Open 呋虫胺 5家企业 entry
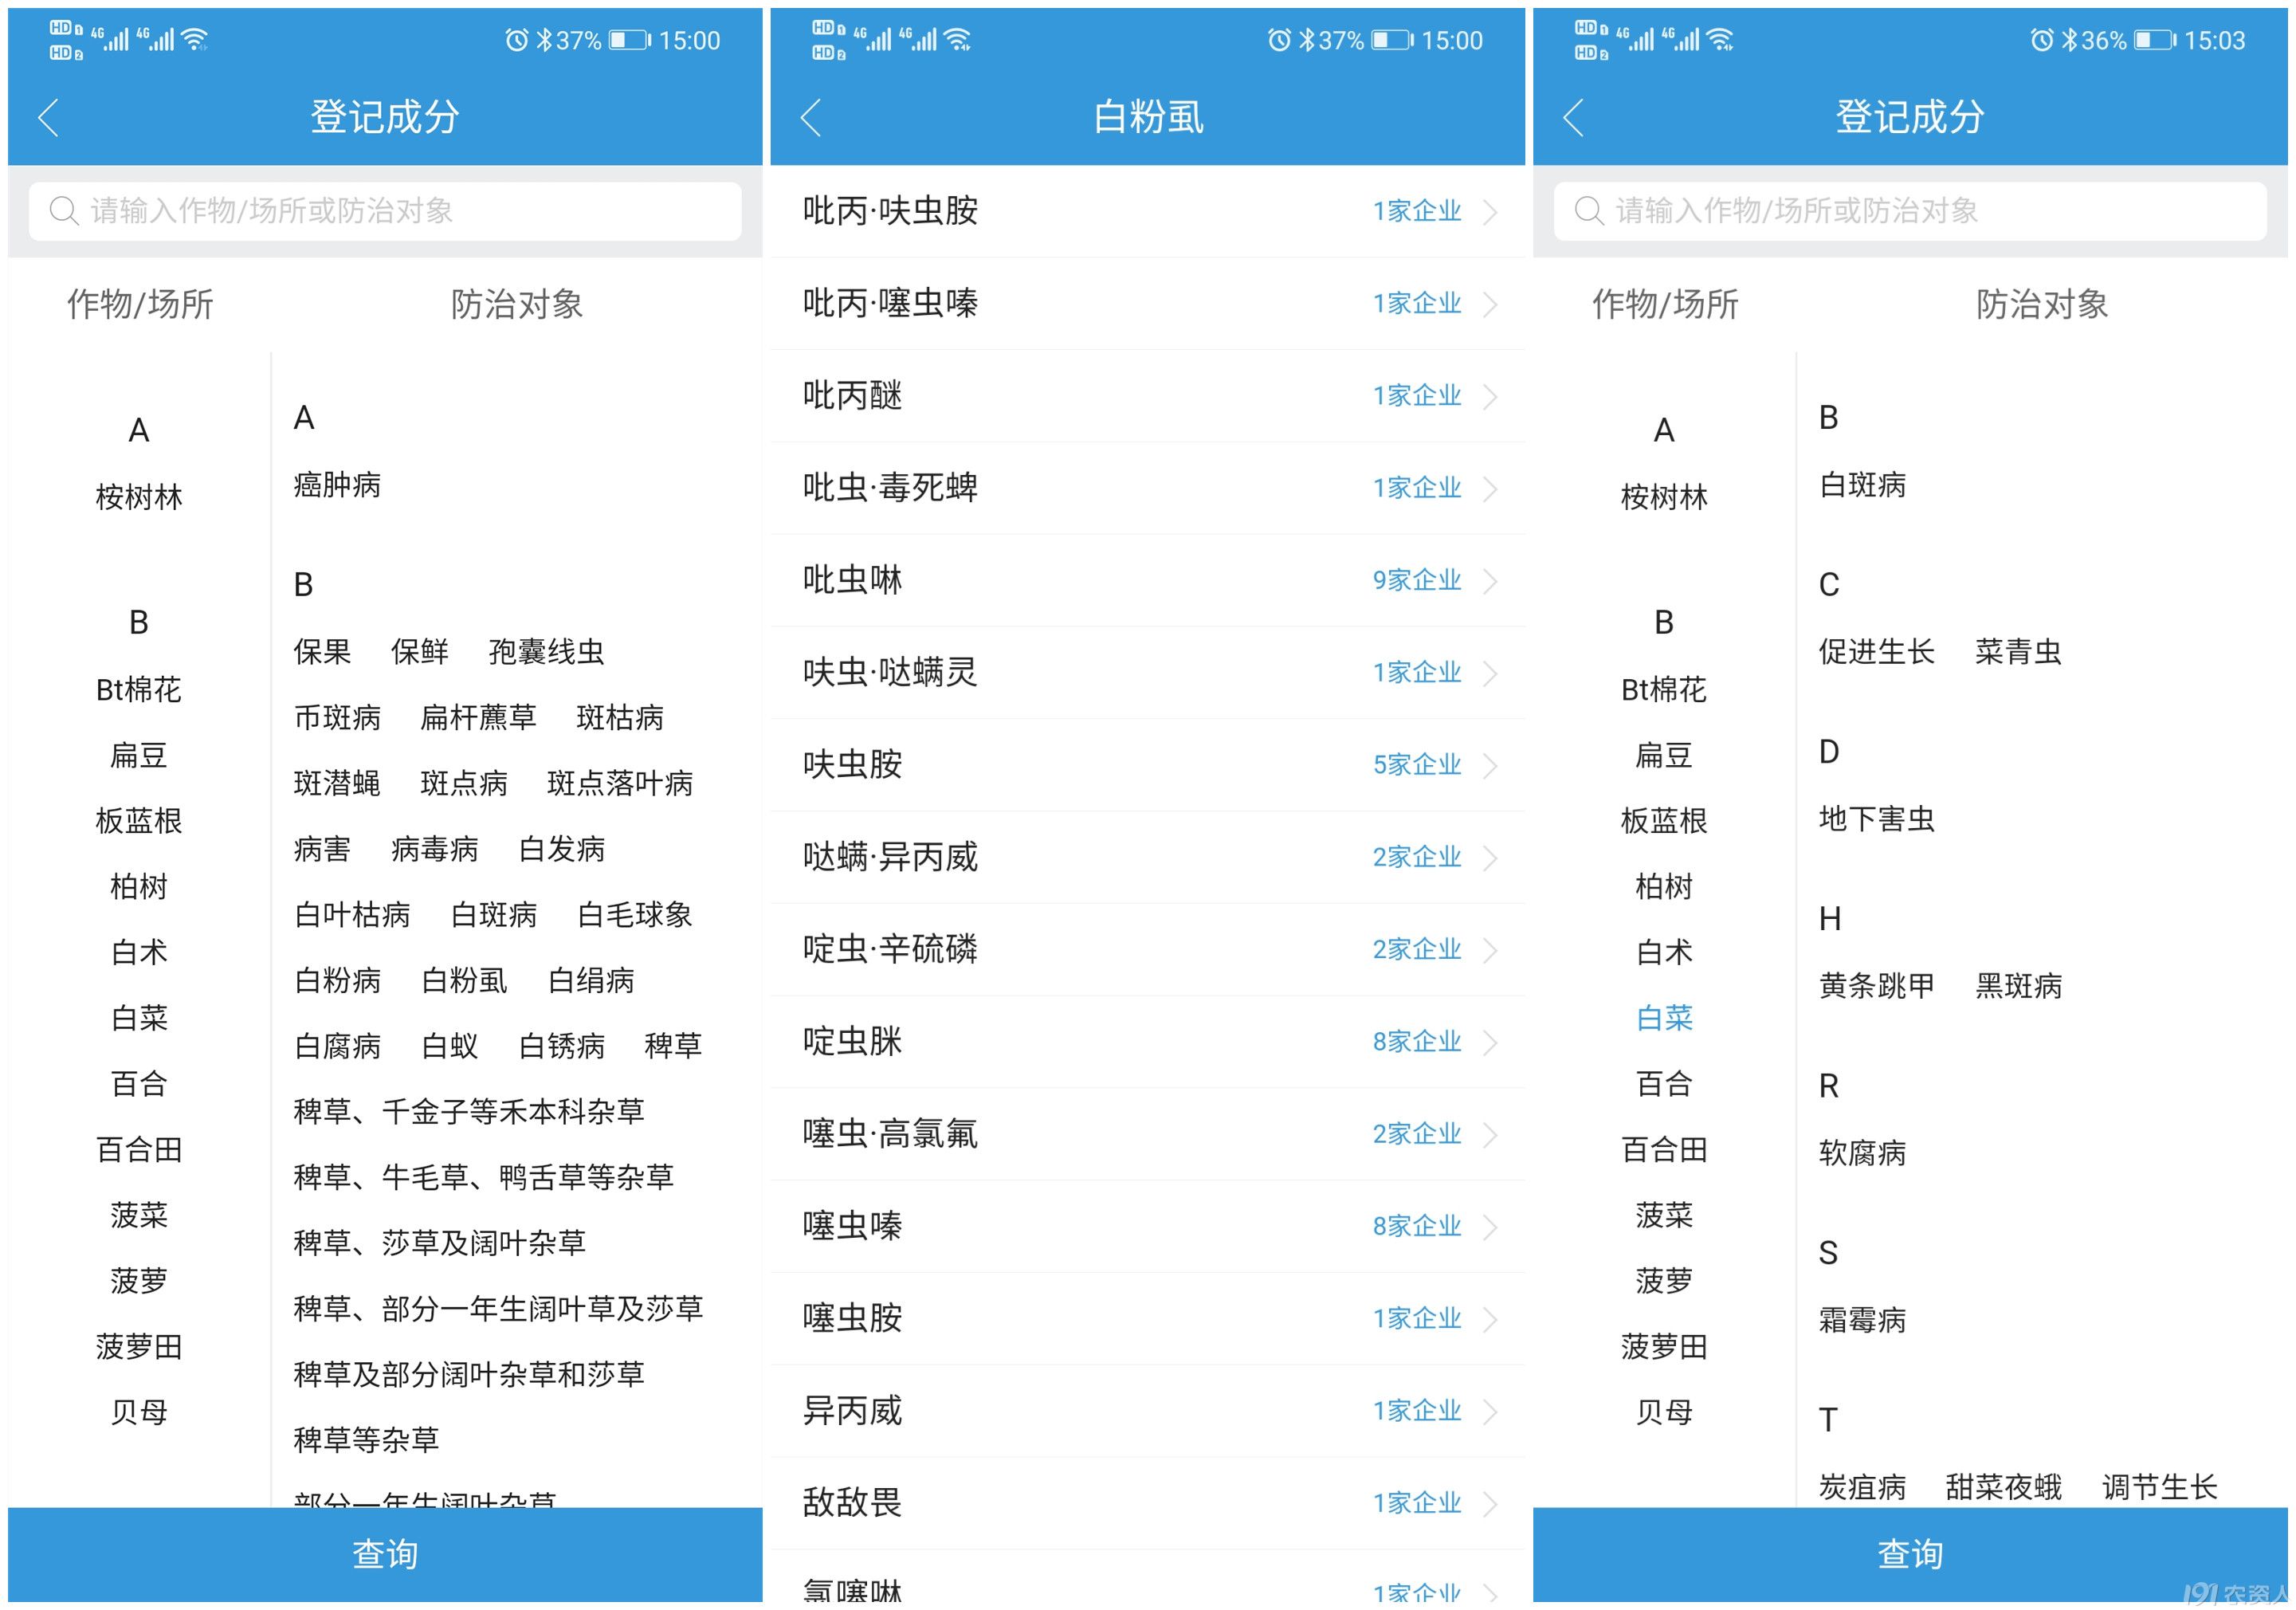The width and height of the screenshot is (2296, 1610). pos(1147,765)
